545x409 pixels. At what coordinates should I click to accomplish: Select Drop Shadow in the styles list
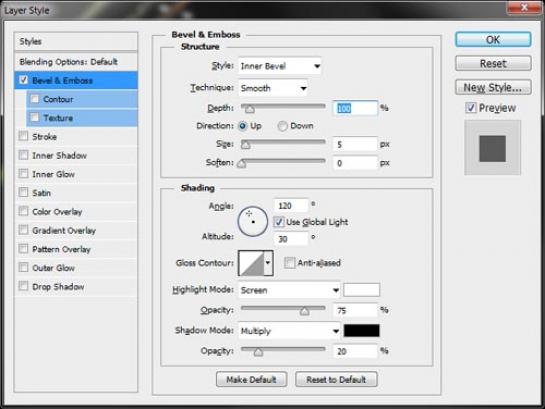pyautogui.click(x=58, y=287)
